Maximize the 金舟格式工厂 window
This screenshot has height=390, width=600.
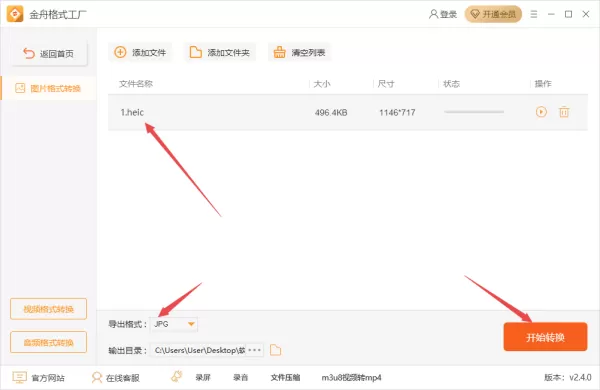click(x=569, y=14)
